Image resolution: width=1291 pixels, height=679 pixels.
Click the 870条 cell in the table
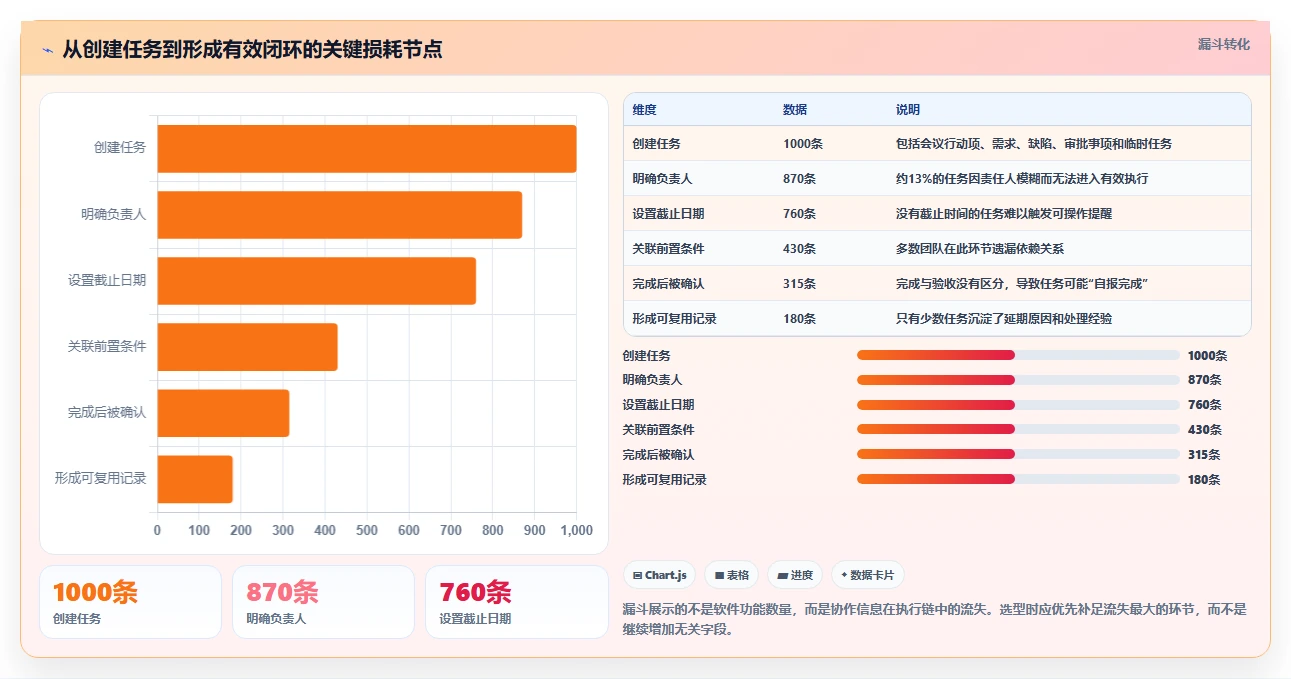coord(800,179)
